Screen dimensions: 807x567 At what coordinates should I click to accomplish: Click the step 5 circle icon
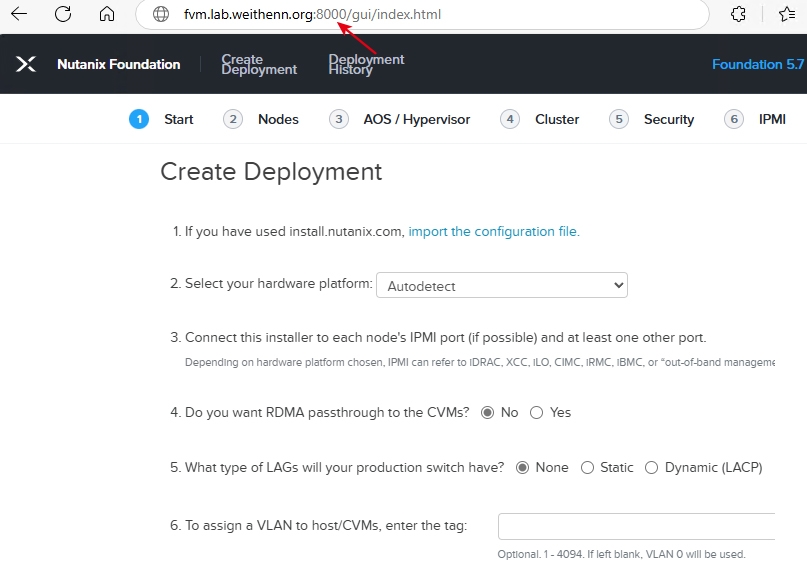tap(619, 119)
